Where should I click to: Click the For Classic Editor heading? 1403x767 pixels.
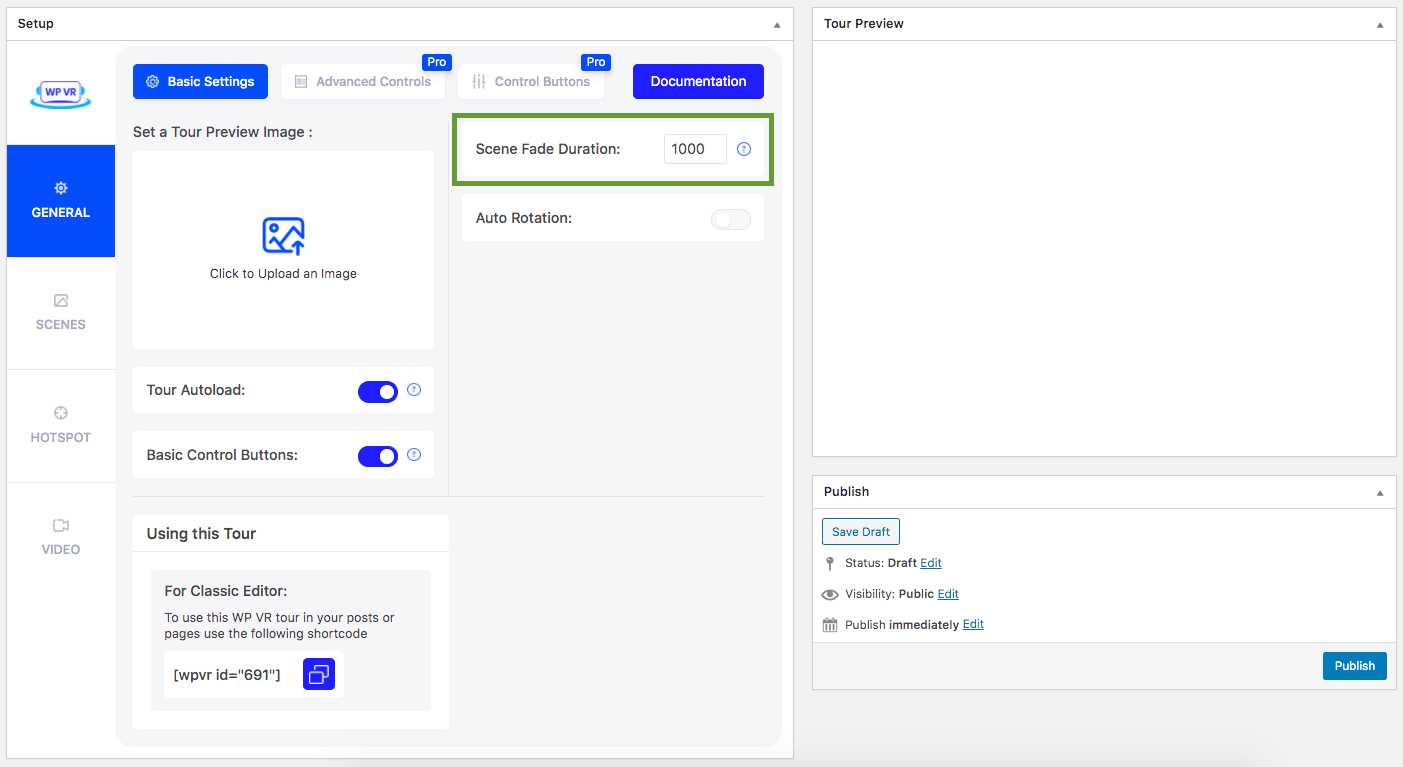coord(226,591)
